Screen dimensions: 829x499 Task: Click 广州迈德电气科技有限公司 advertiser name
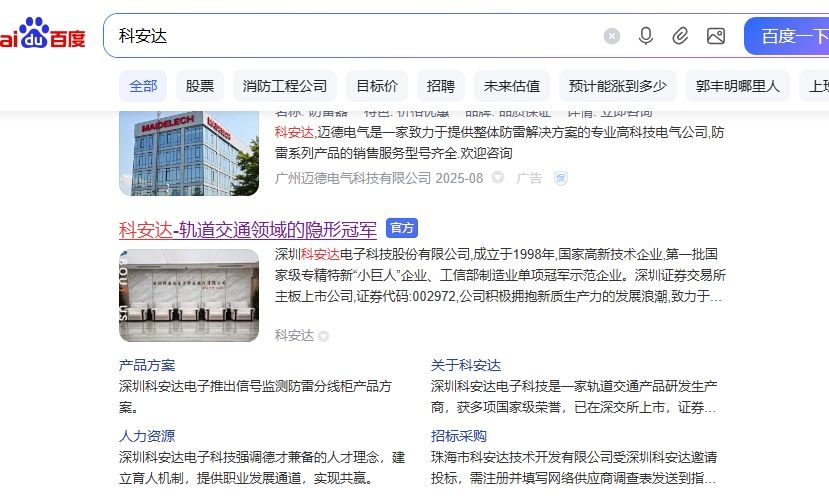tap(353, 178)
